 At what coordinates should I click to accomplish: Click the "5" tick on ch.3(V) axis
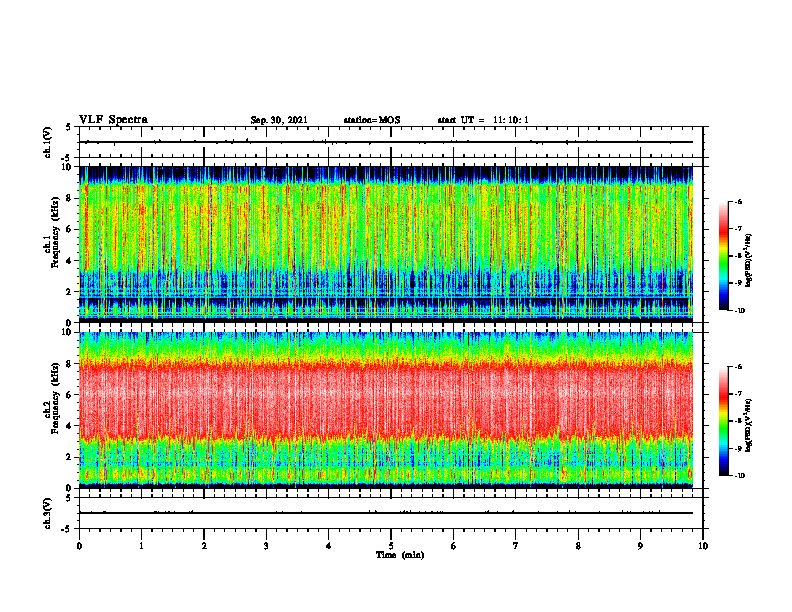[69, 498]
